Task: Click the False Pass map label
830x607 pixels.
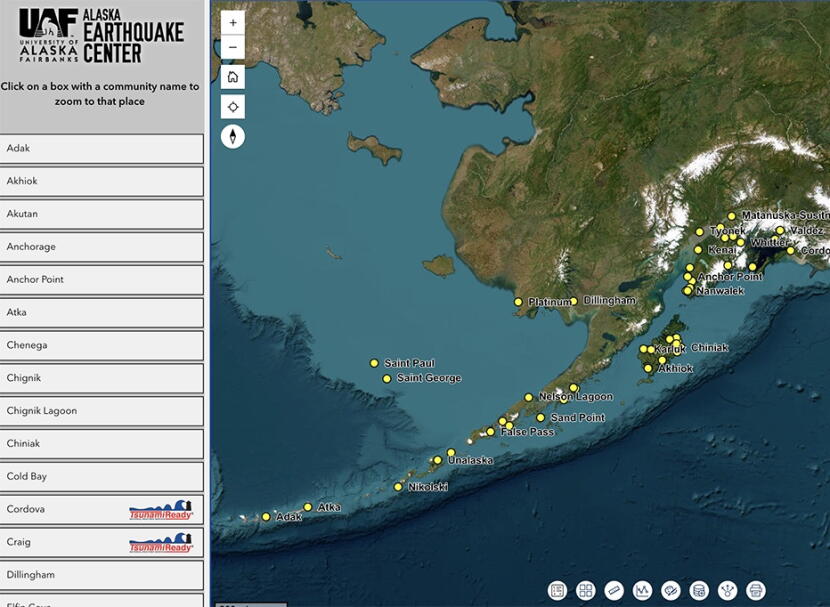Action: click(x=528, y=432)
